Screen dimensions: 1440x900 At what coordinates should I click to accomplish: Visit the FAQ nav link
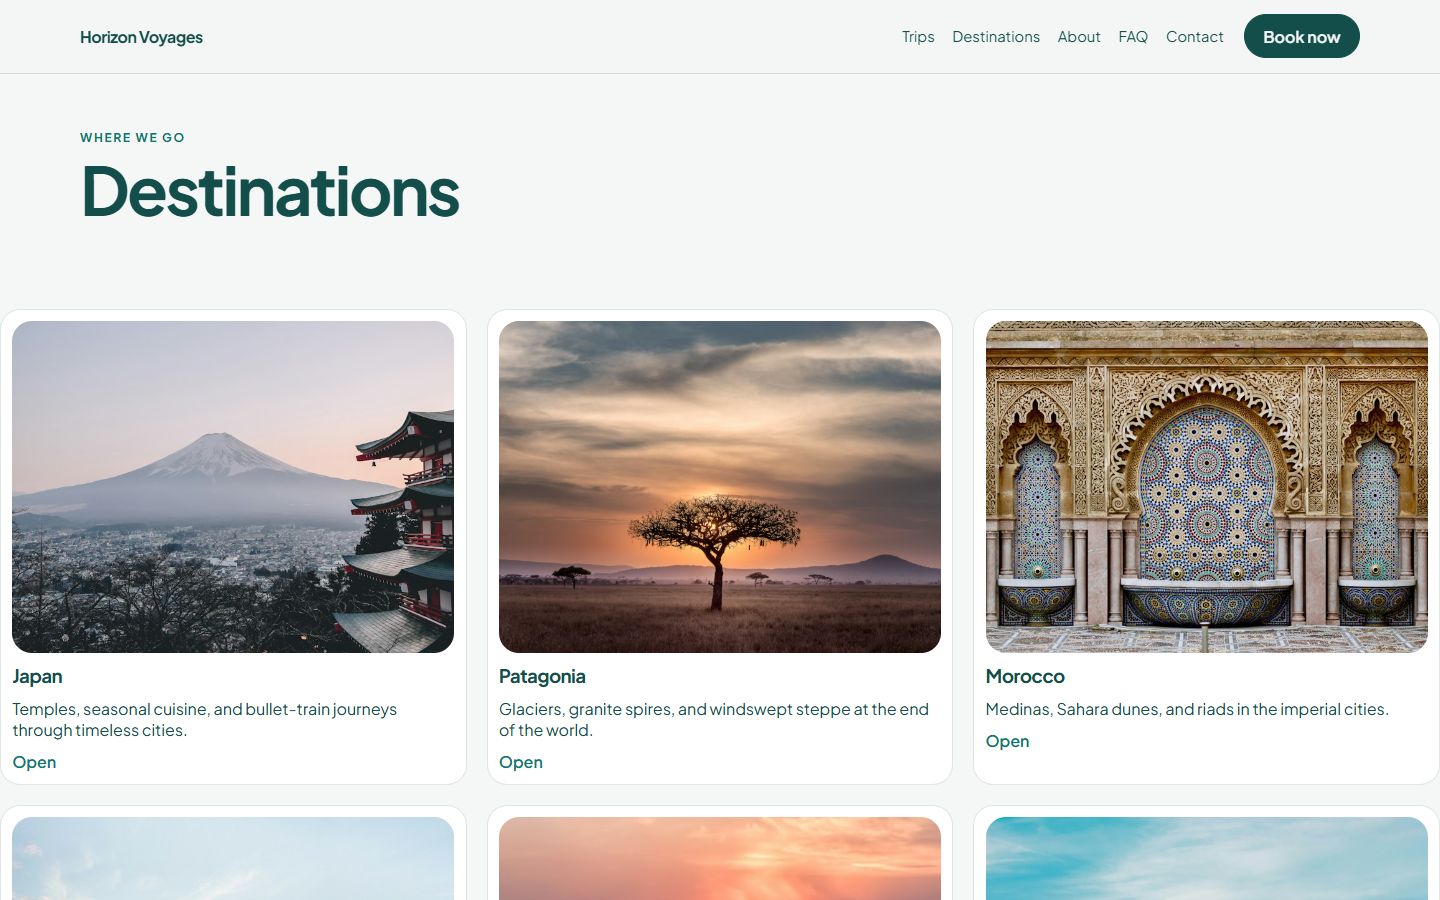pos(1133,37)
